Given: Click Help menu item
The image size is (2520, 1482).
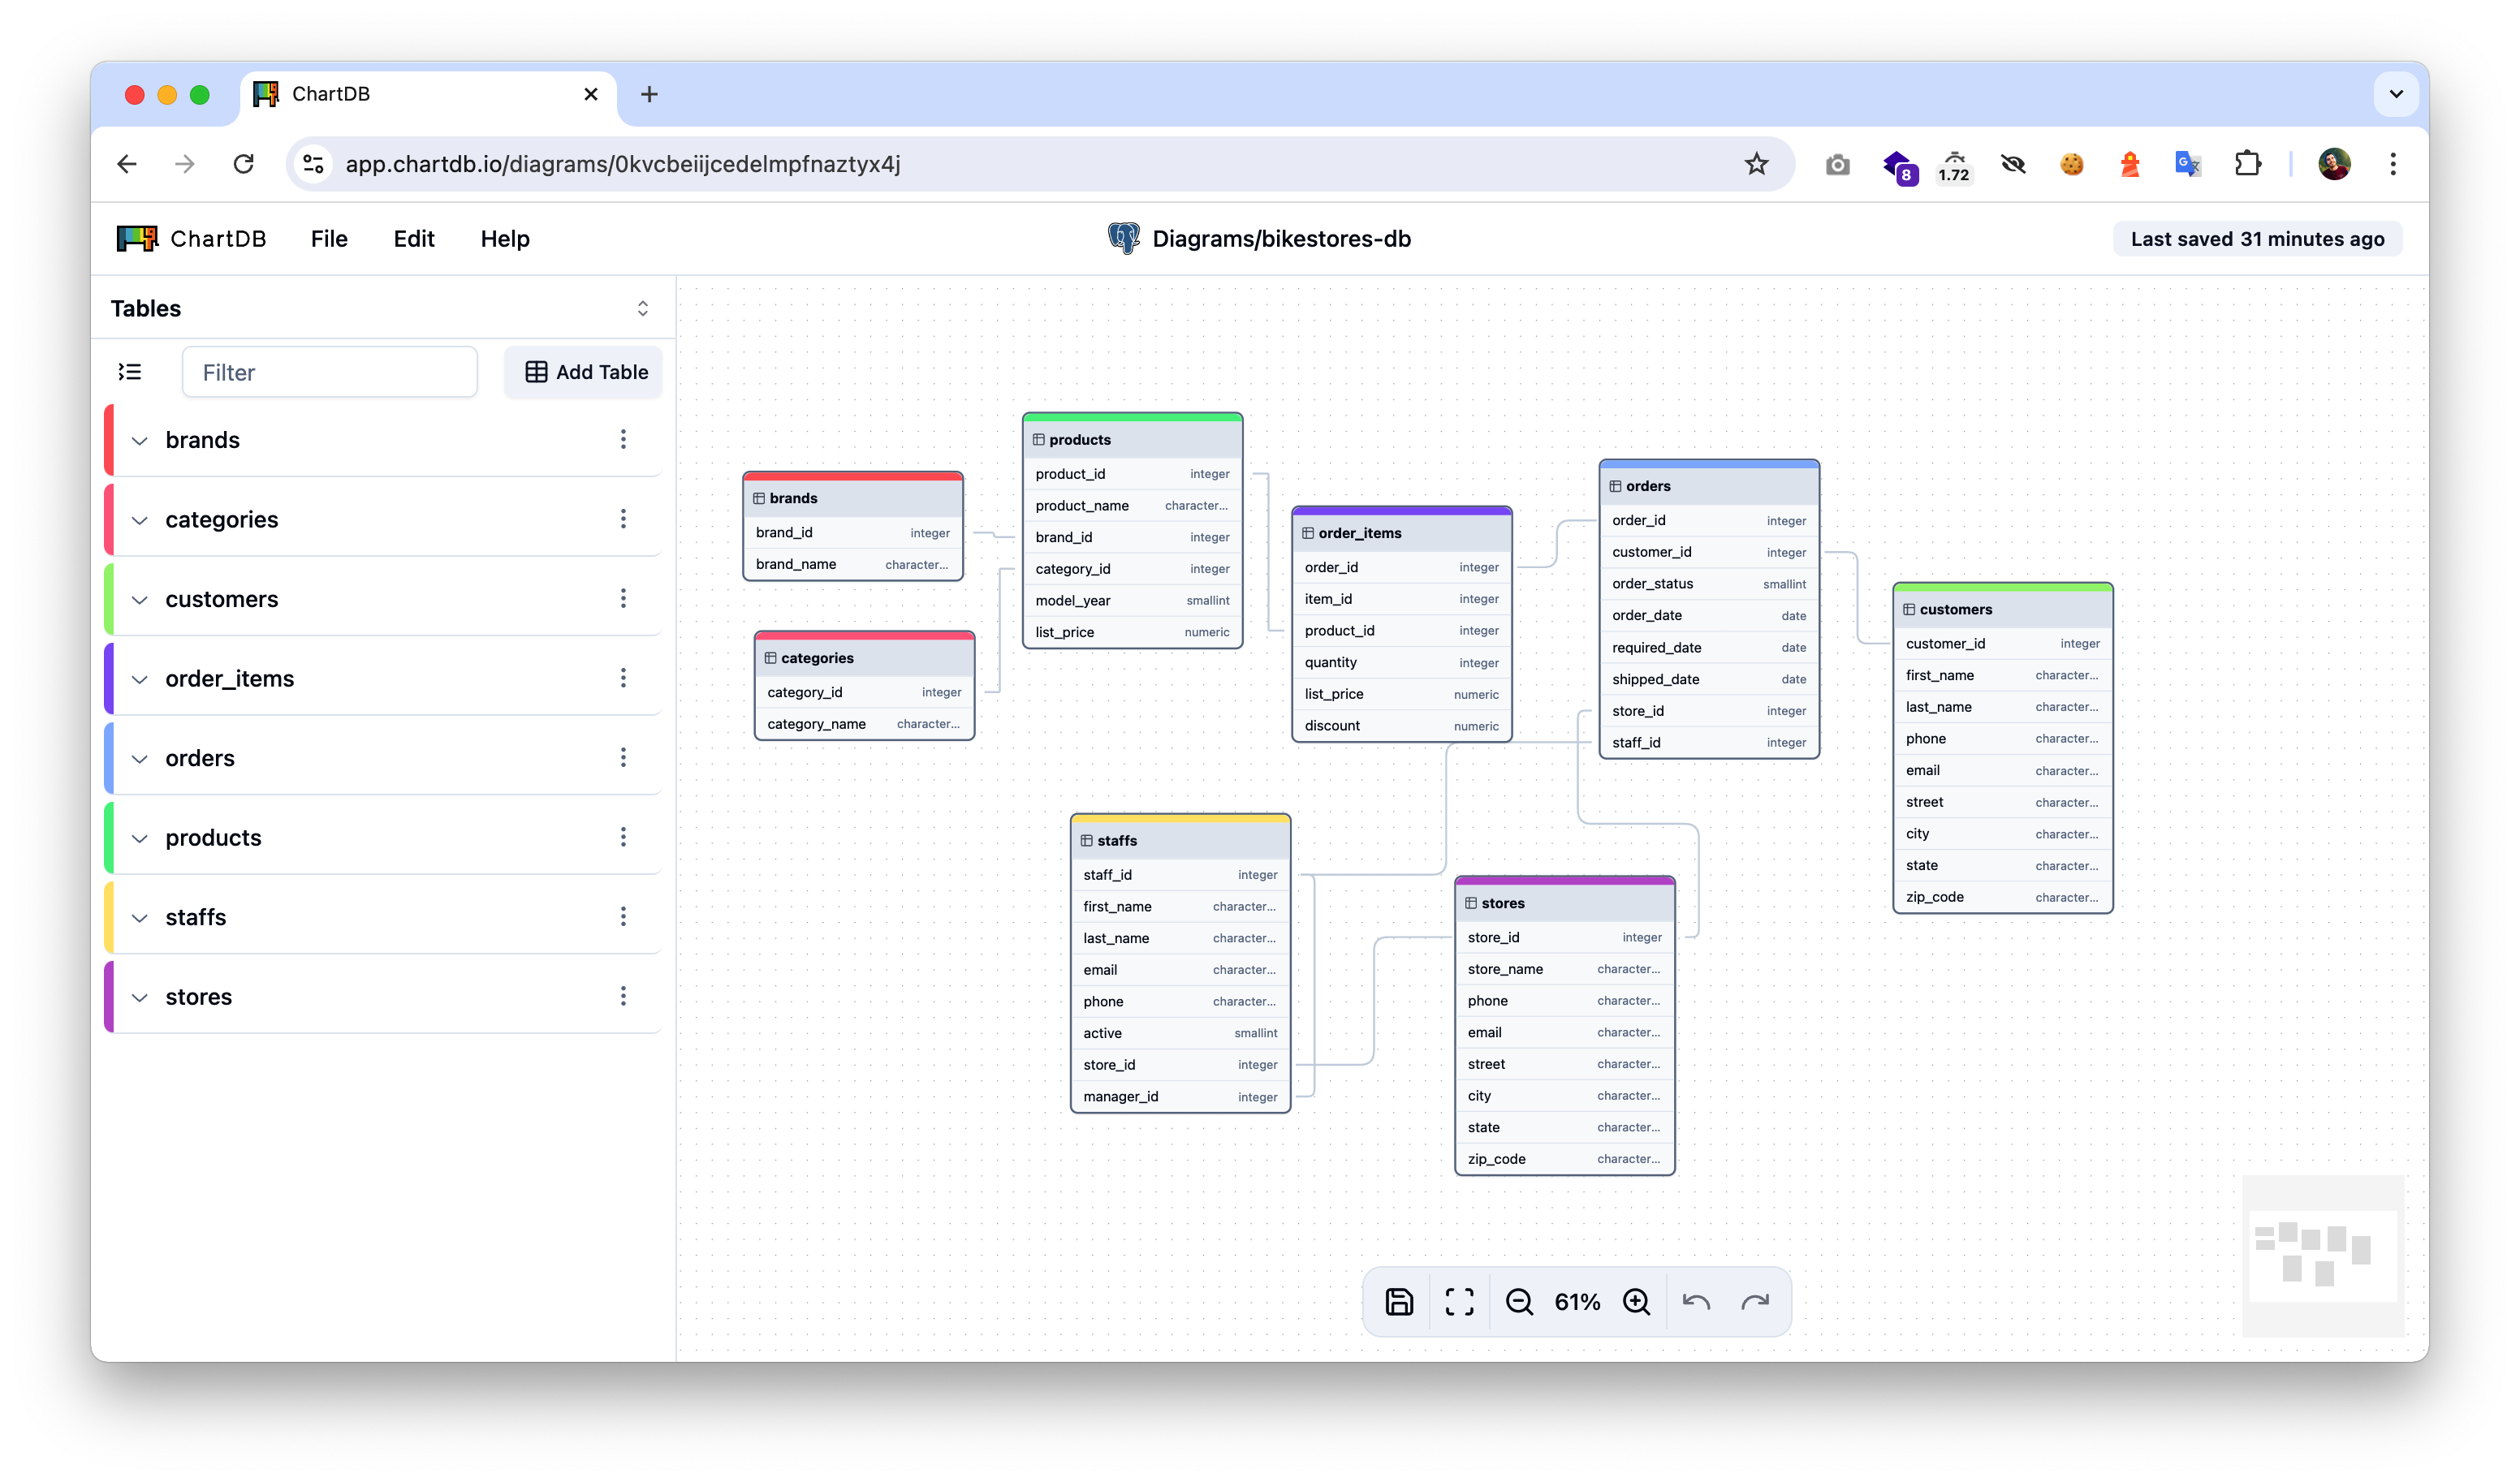Looking at the screenshot, I should [x=507, y=238].
